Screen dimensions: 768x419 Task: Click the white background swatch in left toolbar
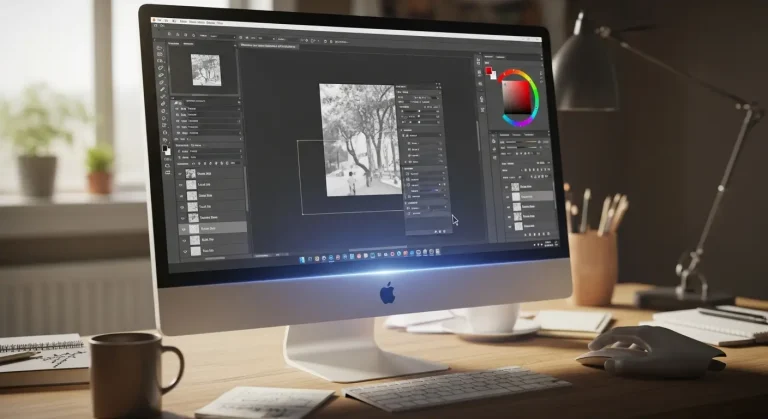pos(169,152)
